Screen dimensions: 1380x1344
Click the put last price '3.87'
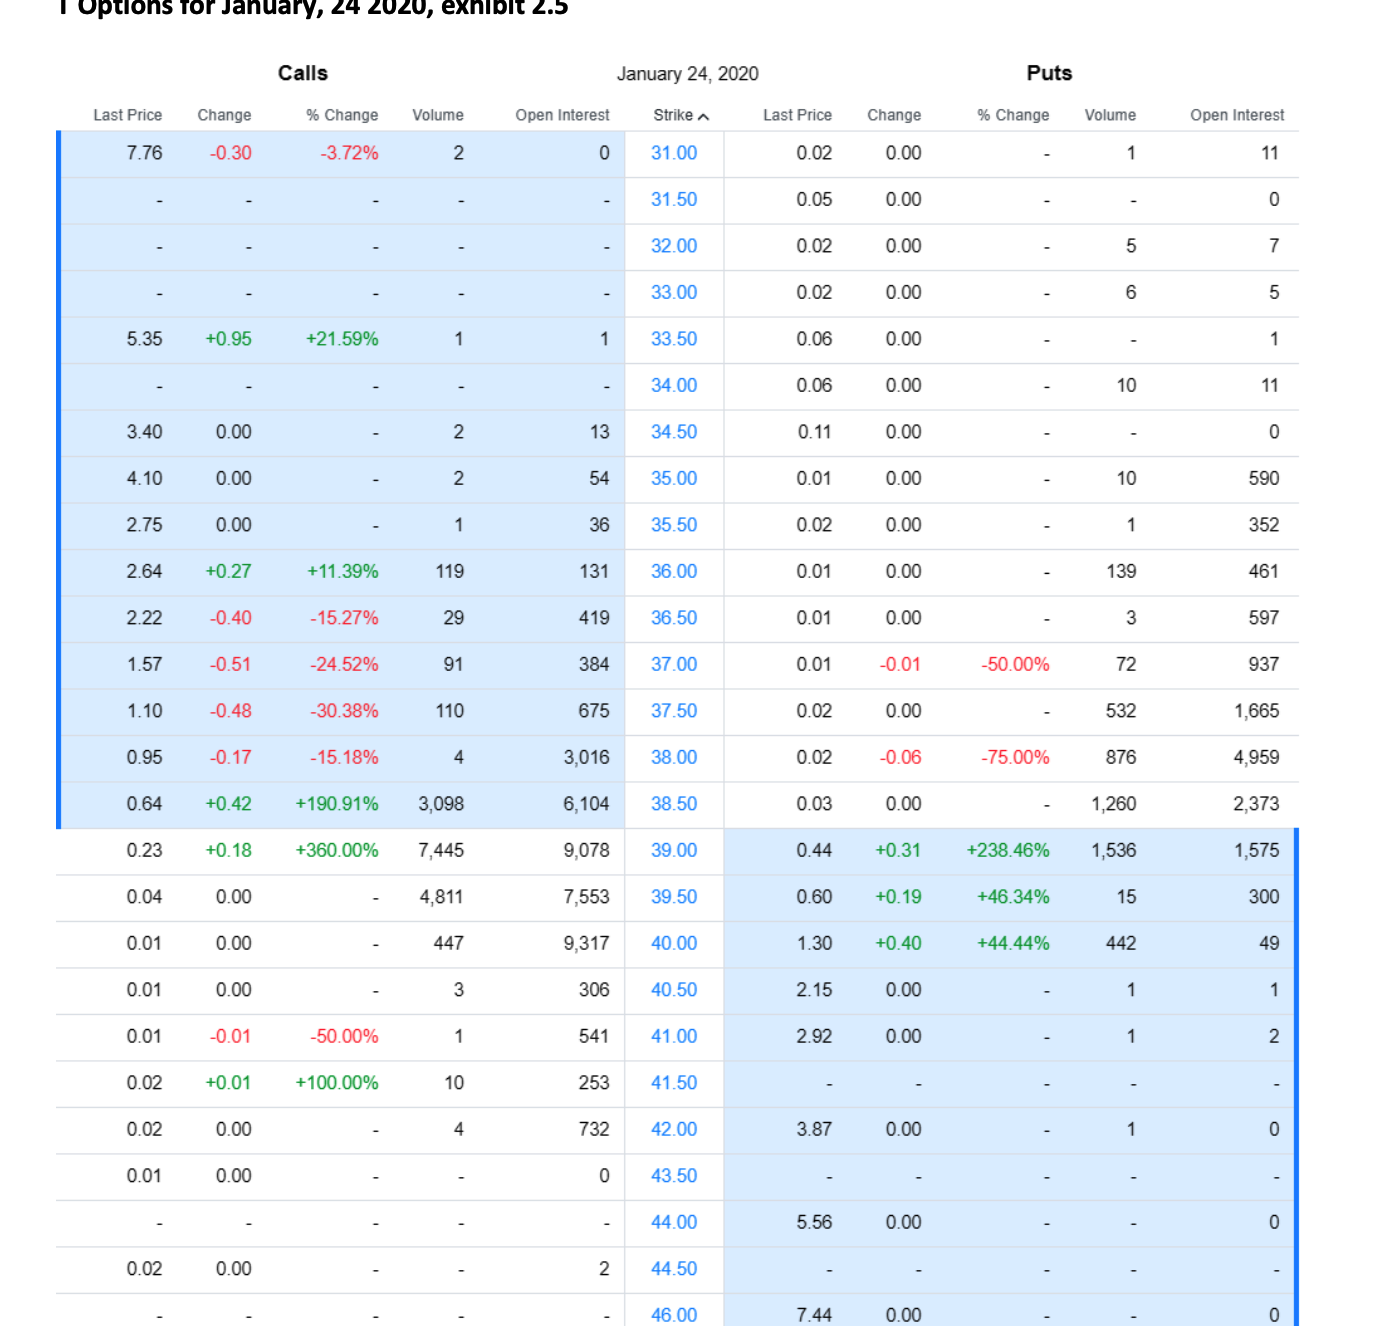click(814, 1129)
